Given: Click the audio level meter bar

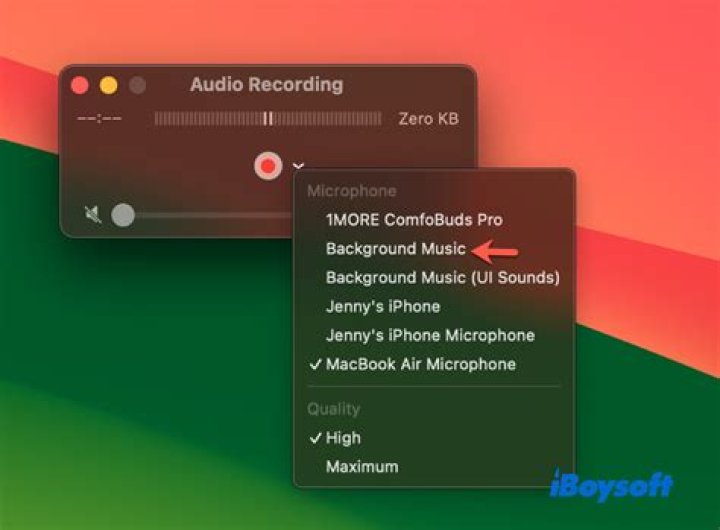Looking at the screenshot, I should pos(268,118).
